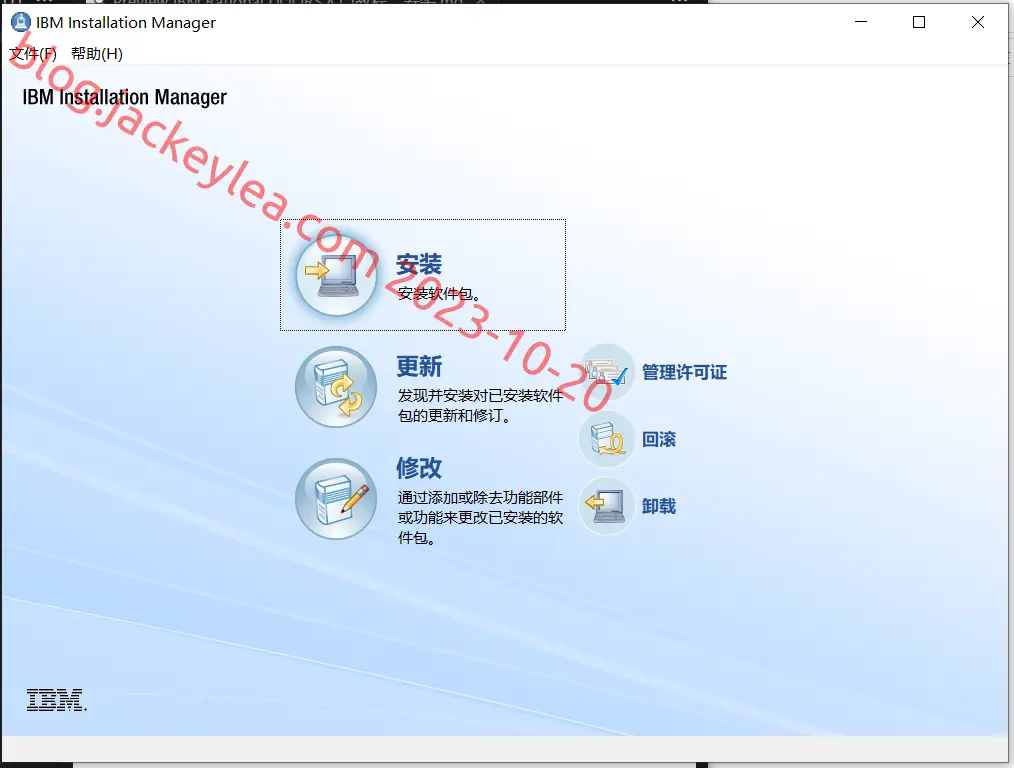Click the Update (更新) server icon

(336, 387)
